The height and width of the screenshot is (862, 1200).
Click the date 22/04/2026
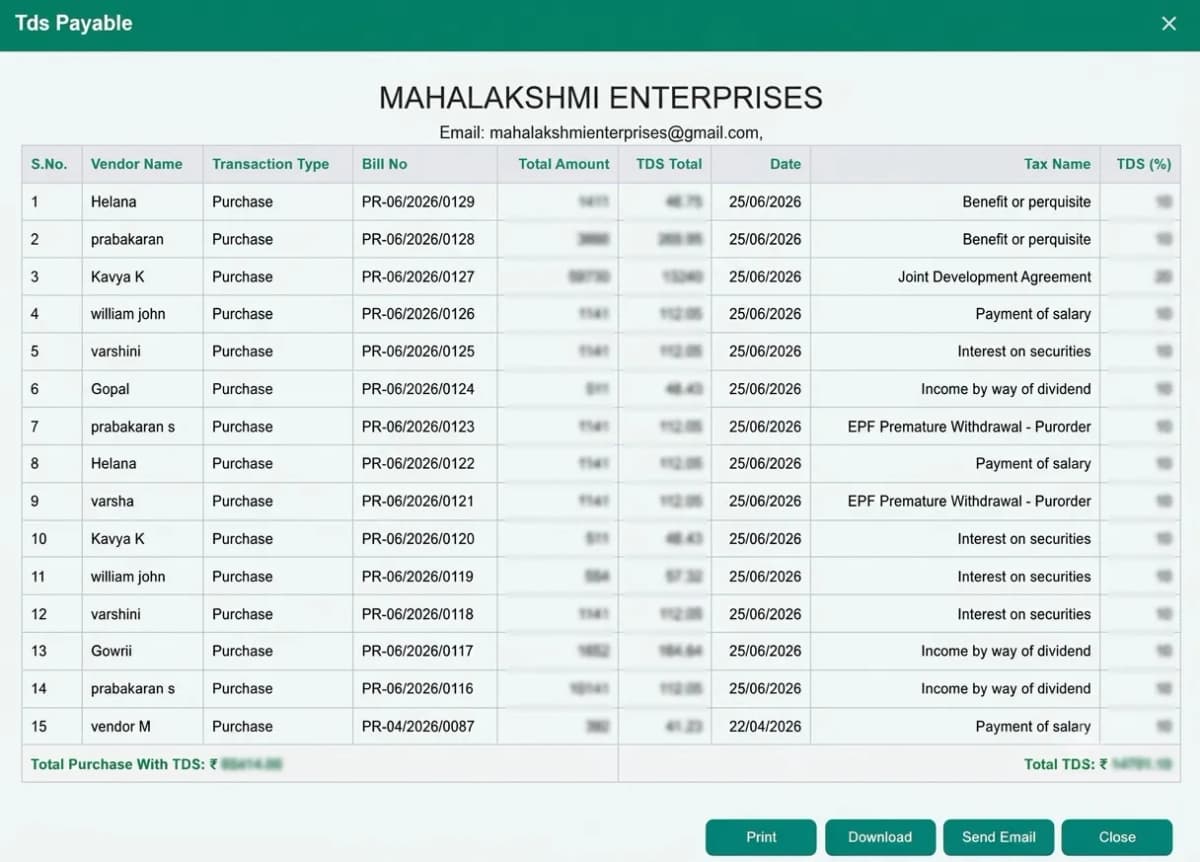click(x=765, y=726)
